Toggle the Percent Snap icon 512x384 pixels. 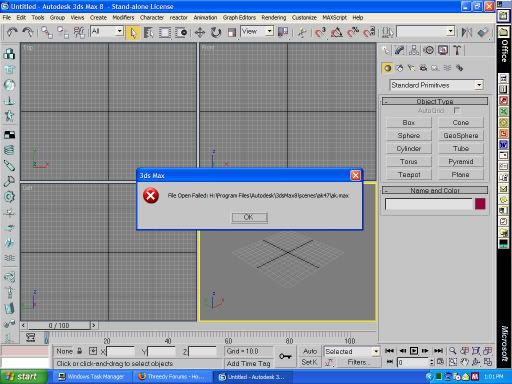pos(353,32)
